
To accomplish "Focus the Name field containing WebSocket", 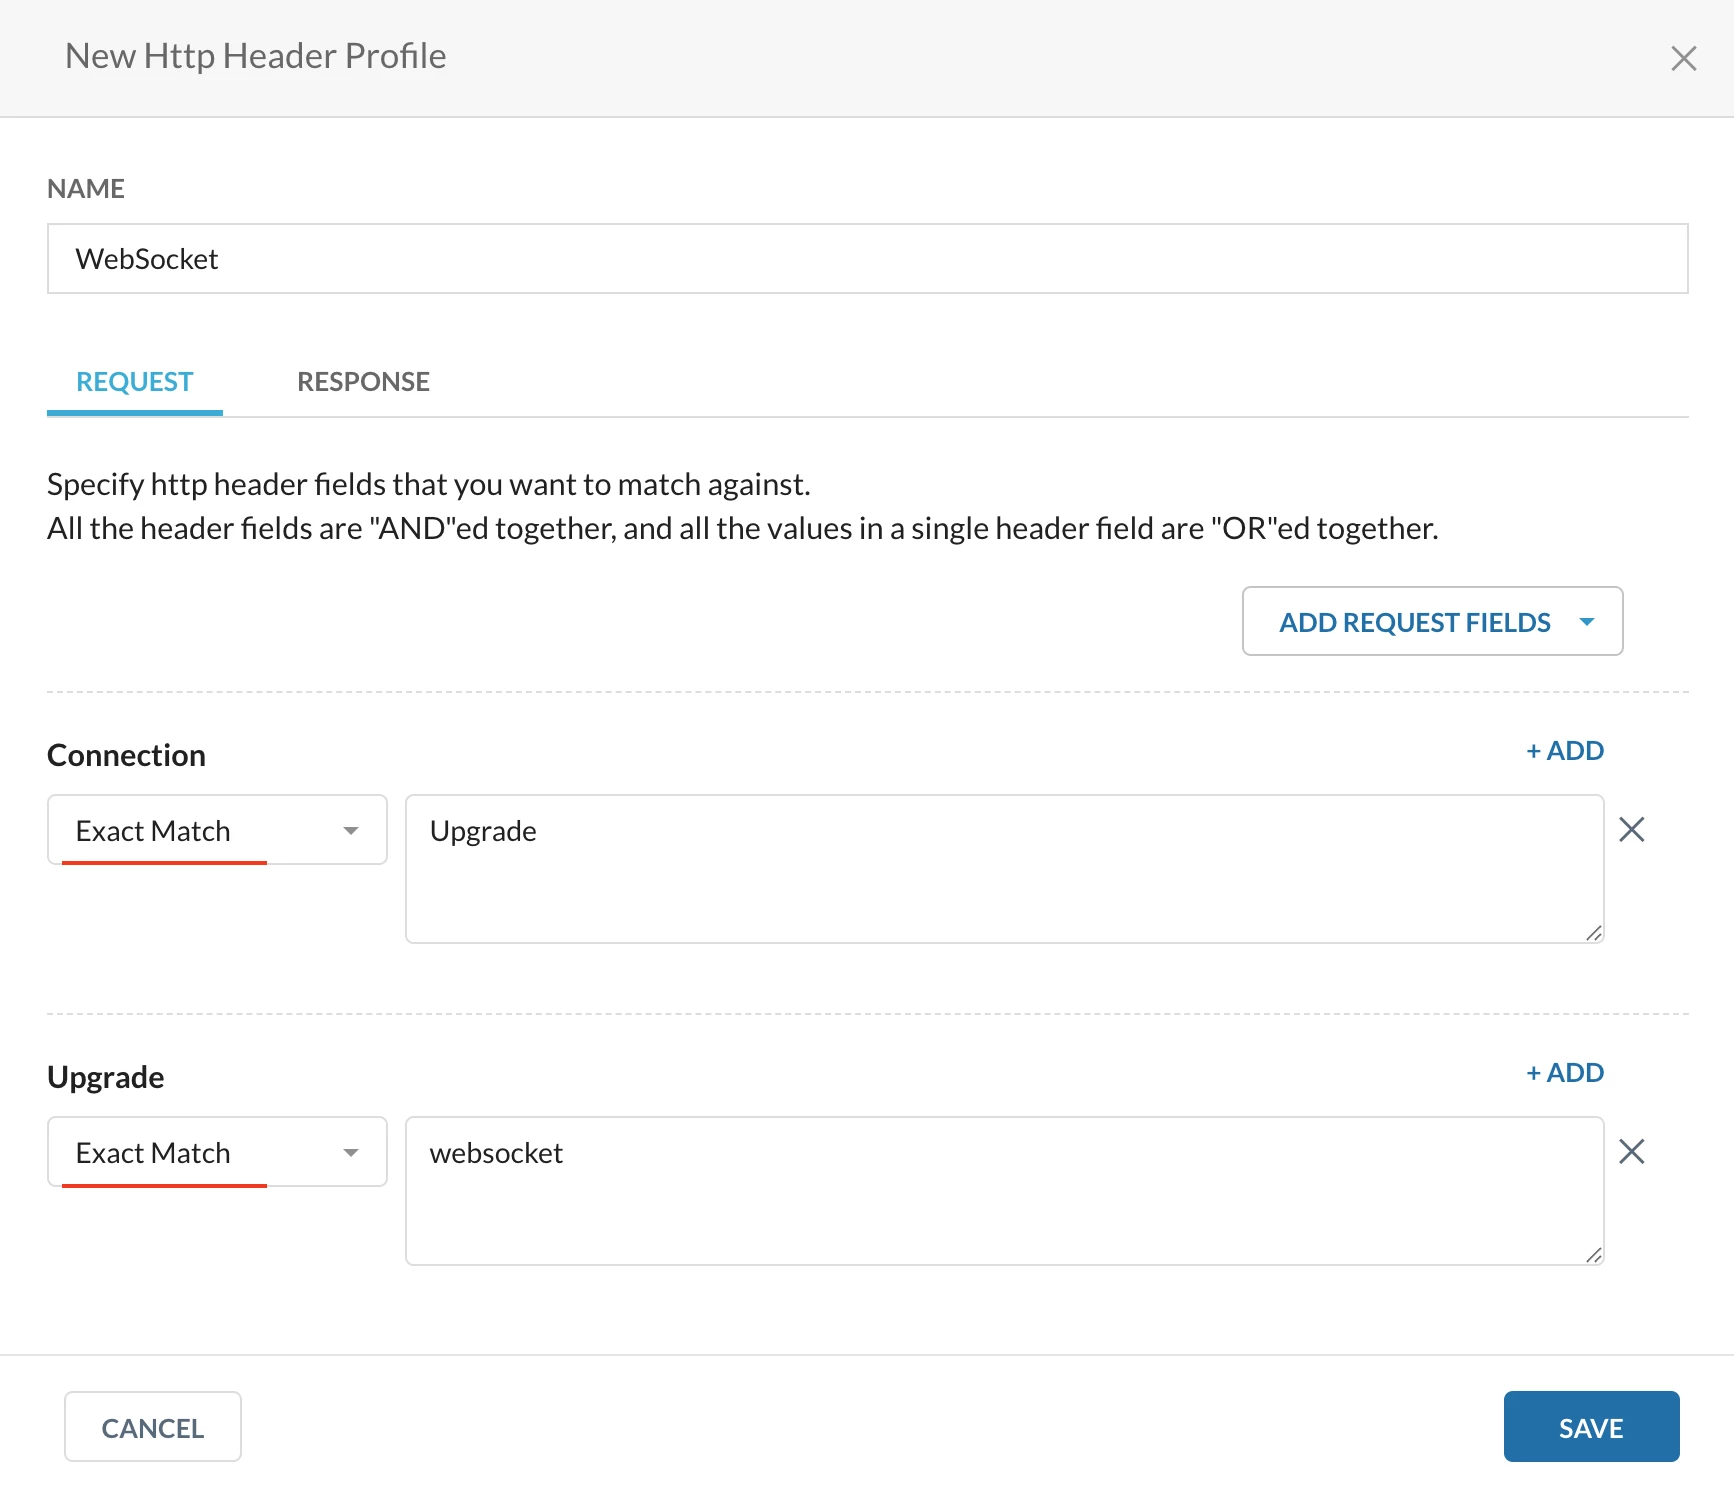I will tap(867, 259).
